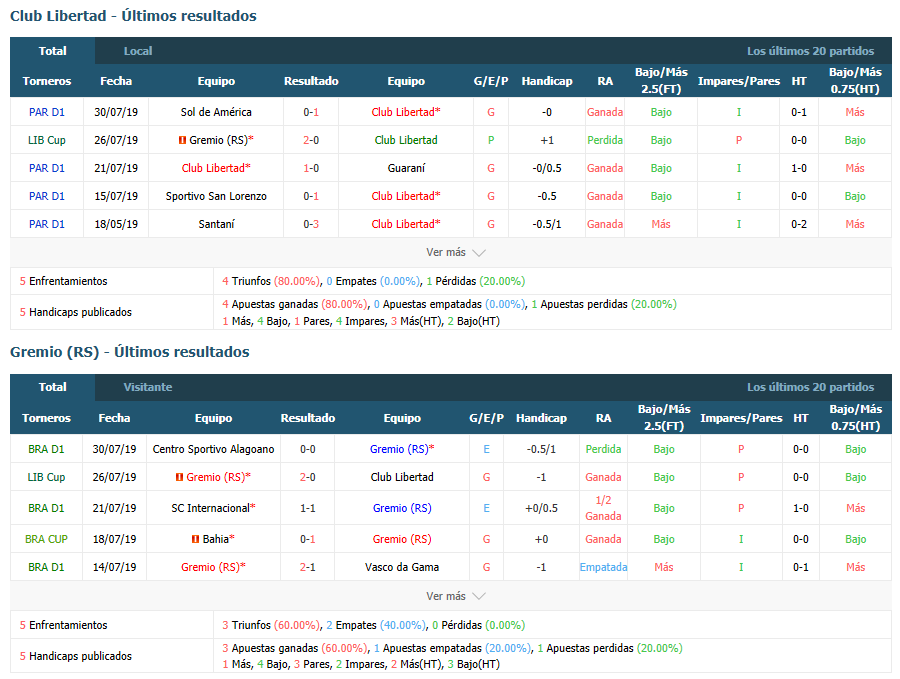Click Gremio (RS) in the Centro Sportivo Alagoano row
This screenshot has height=679, width=900.
coord(402,449)
